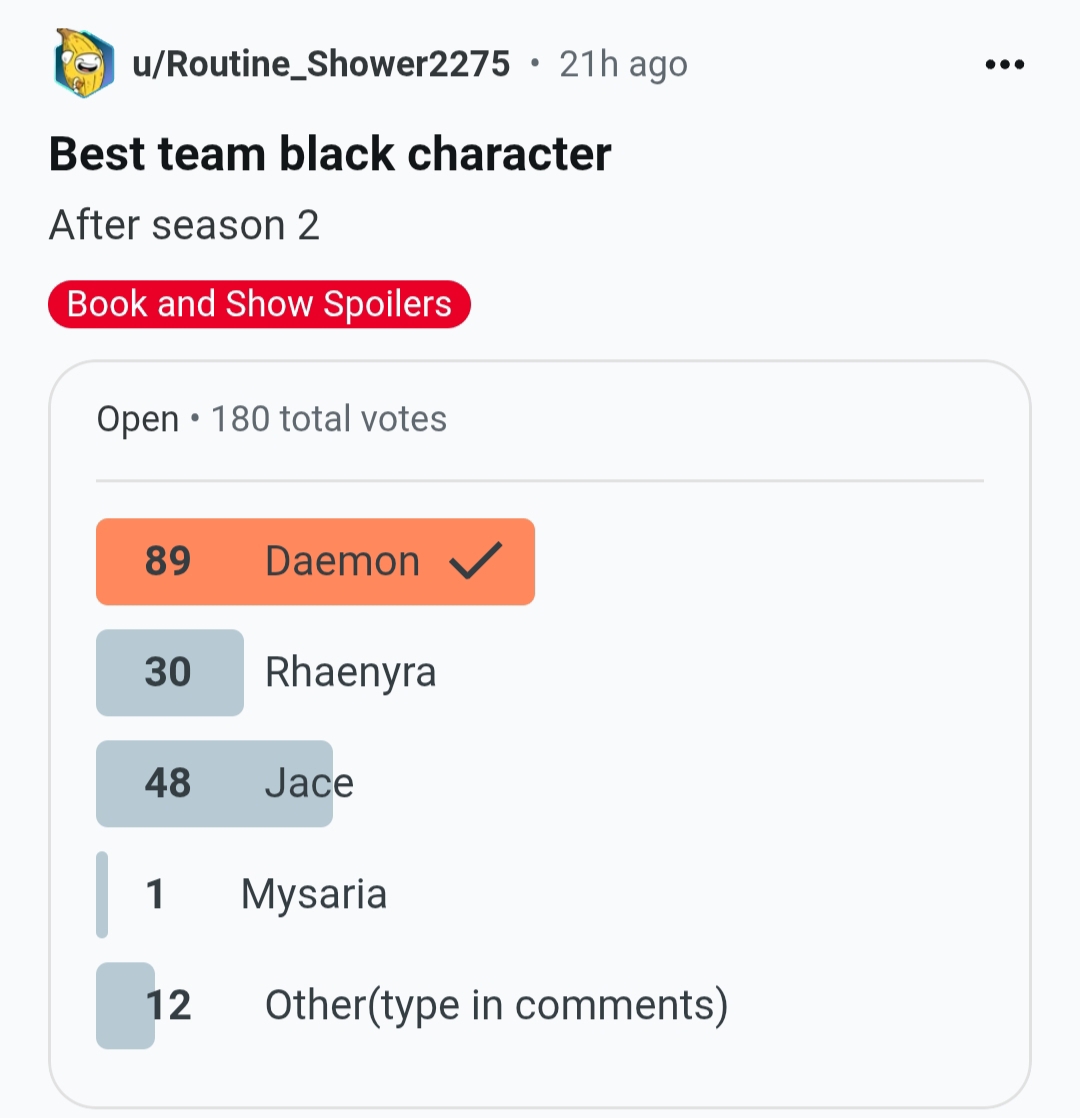
Task: Click the 1 vote count for Mysaria
Action: pos(154,894)
